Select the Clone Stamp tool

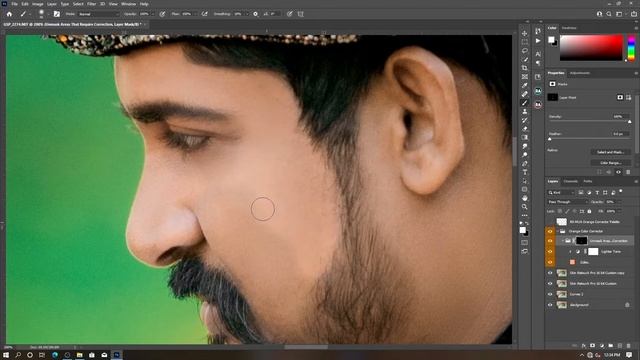coord(524,111)
